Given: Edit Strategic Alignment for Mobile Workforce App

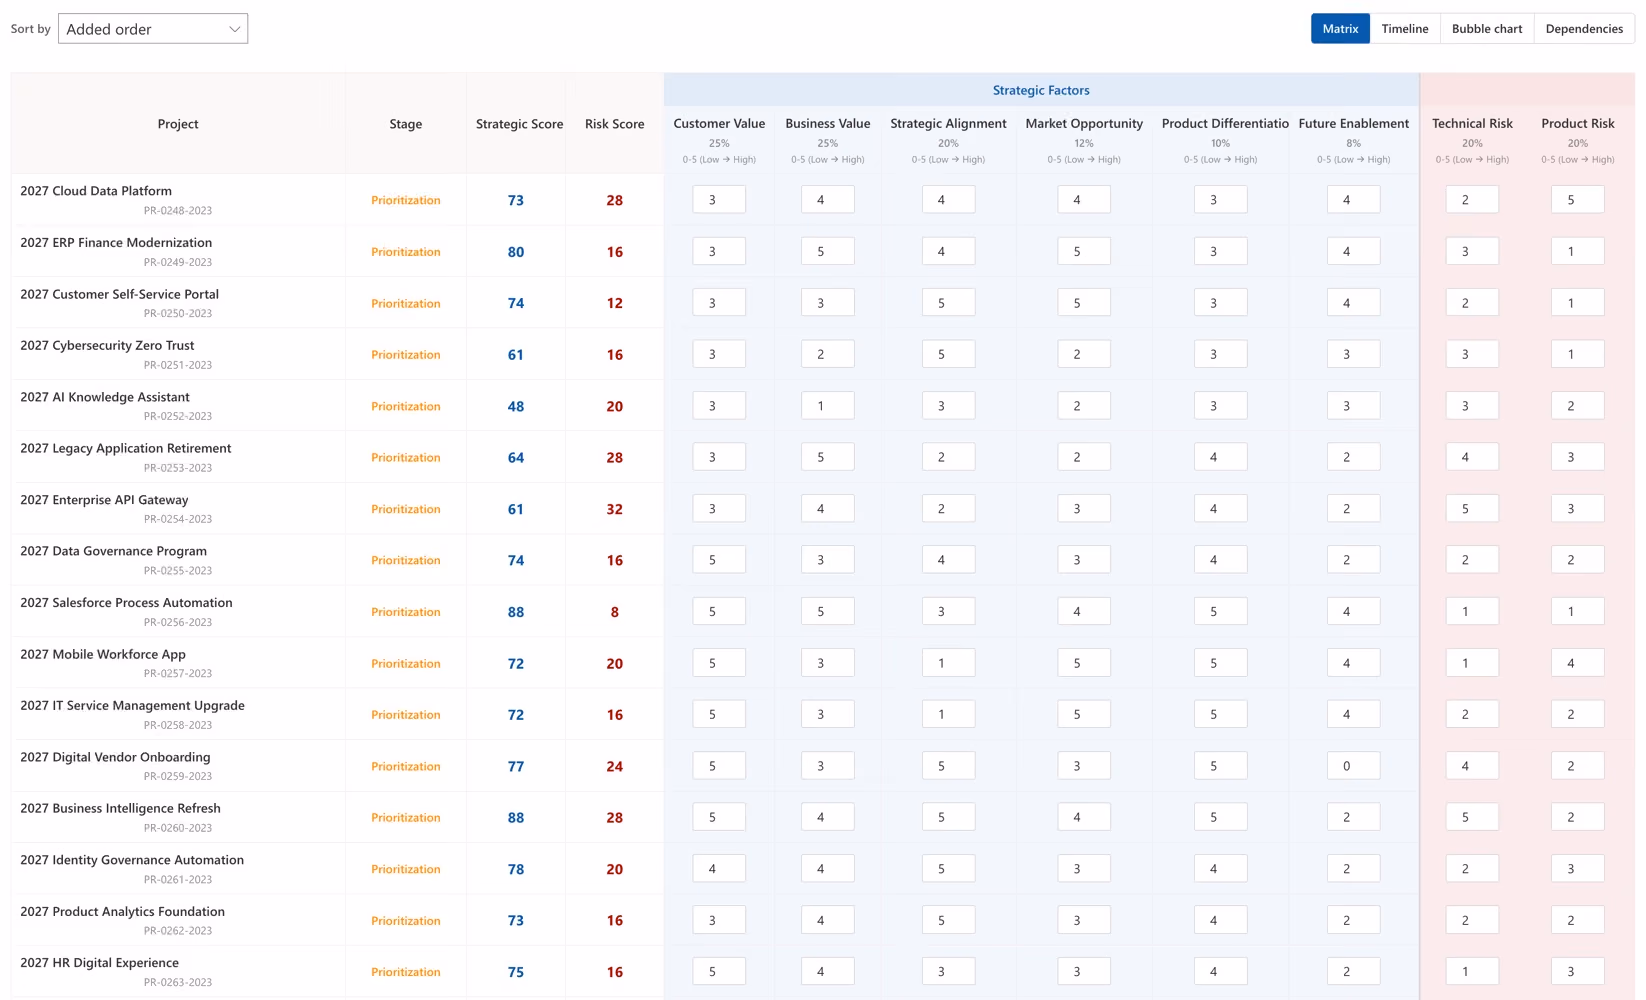Looking at the screenshot, I should (x=948, y=663).
